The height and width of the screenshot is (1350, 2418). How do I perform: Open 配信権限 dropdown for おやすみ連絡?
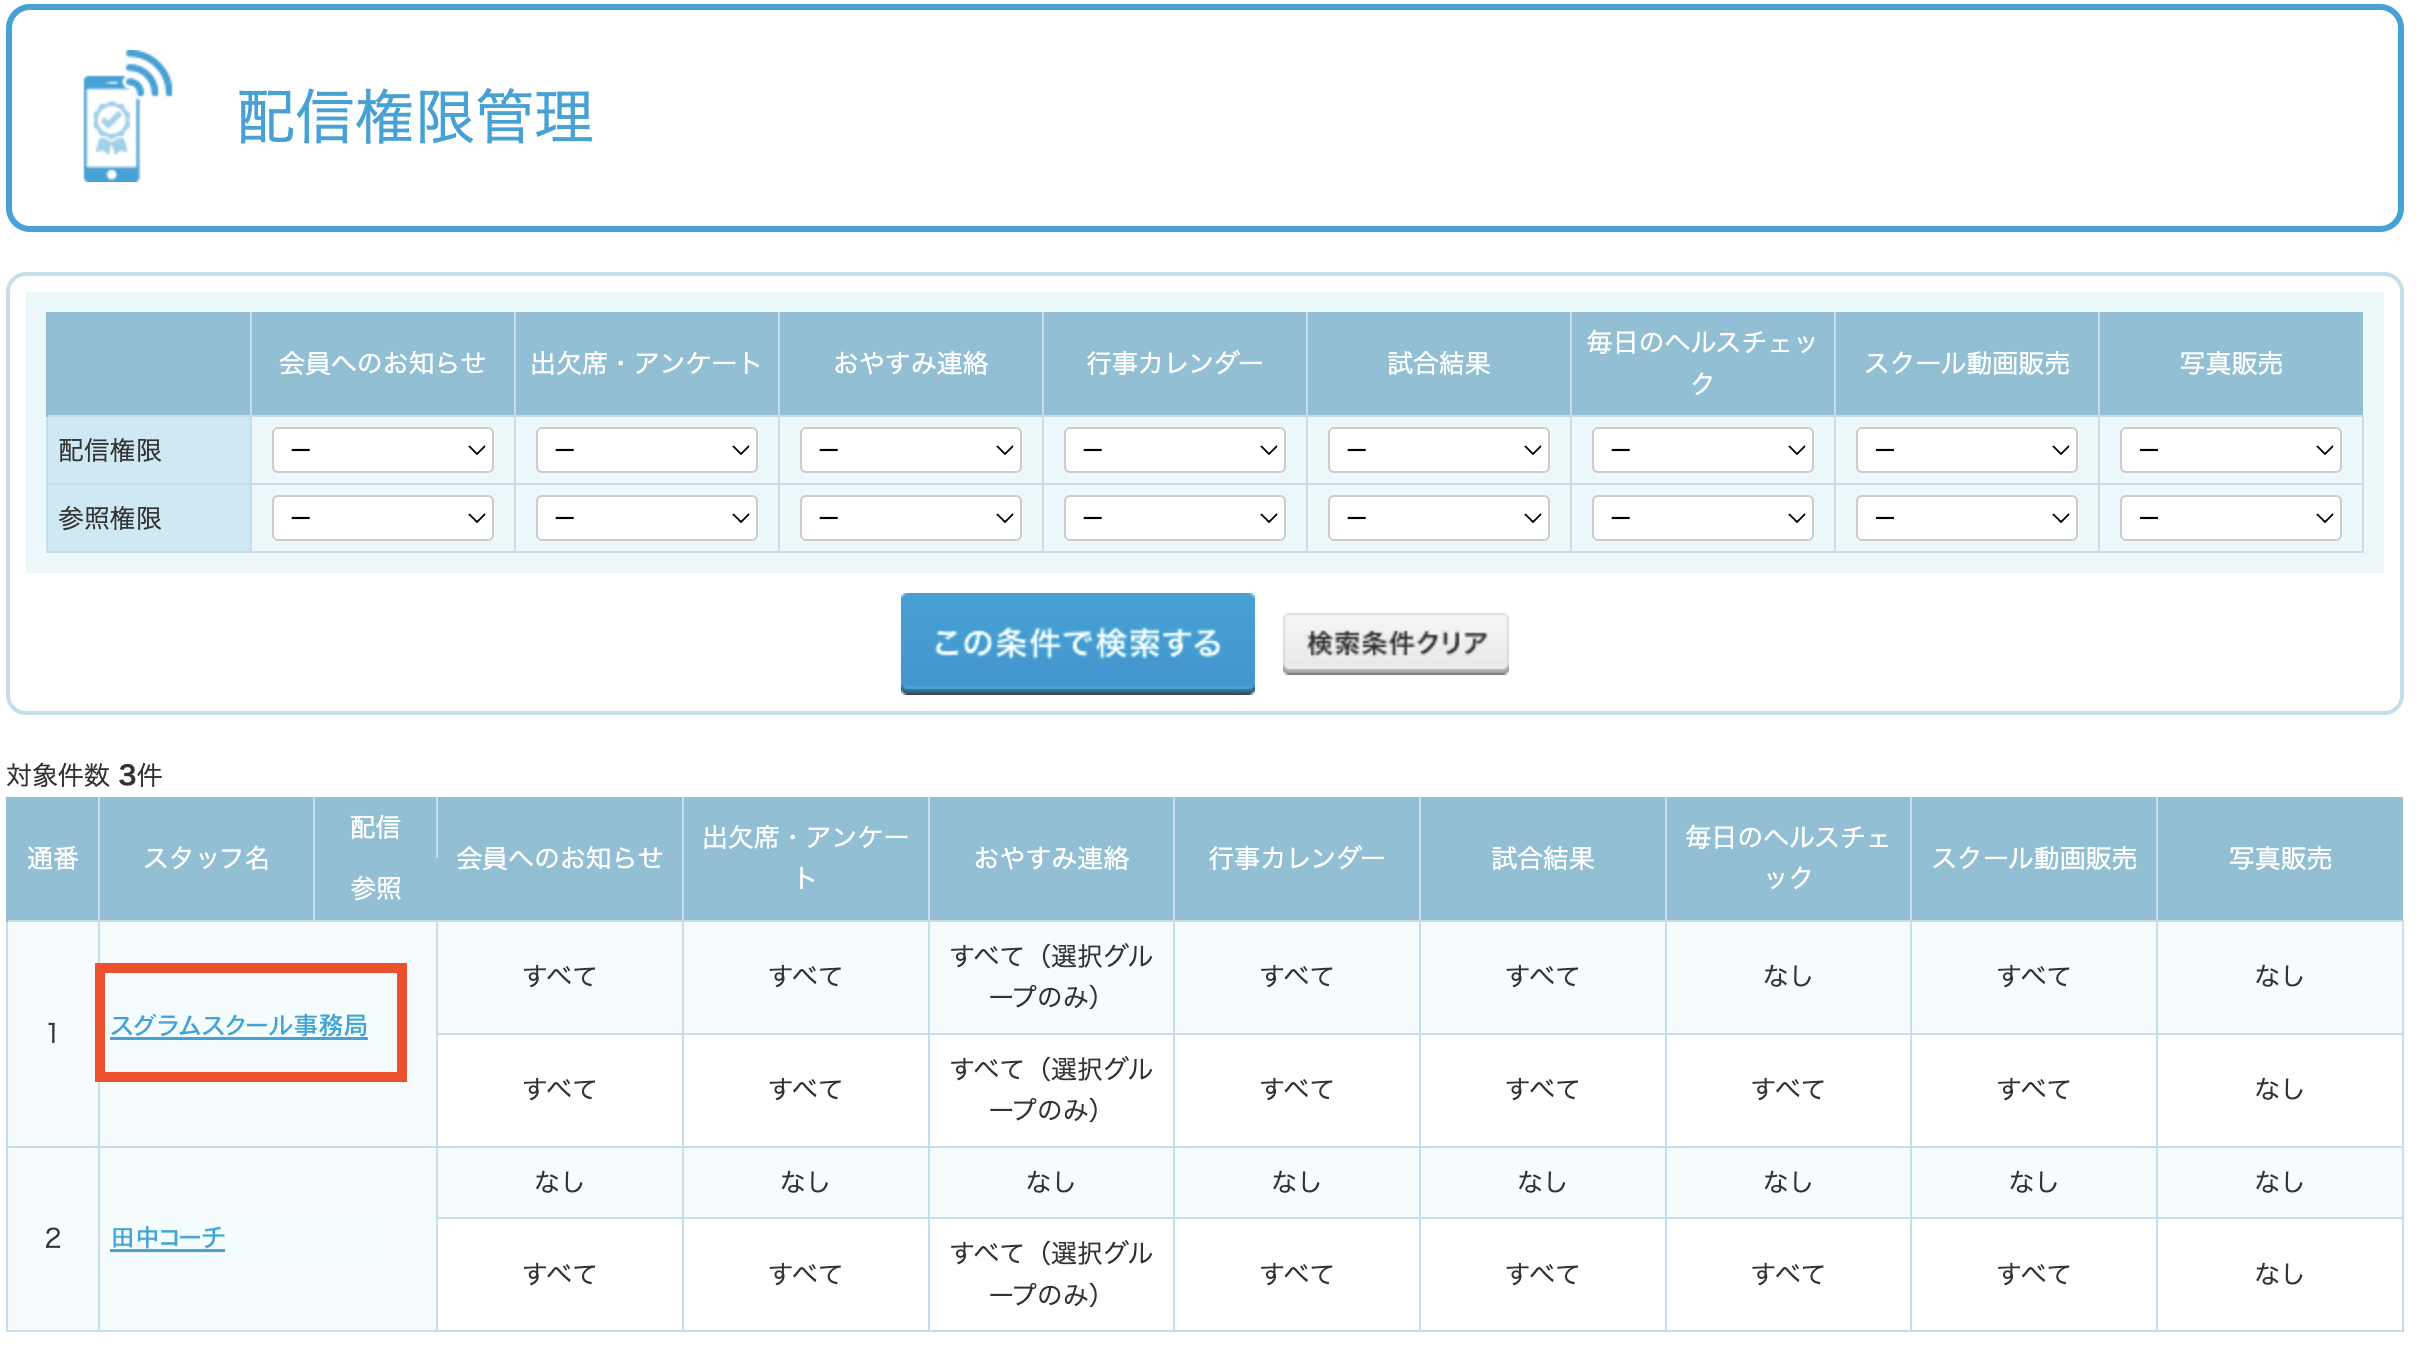click(x=911, y=450)
